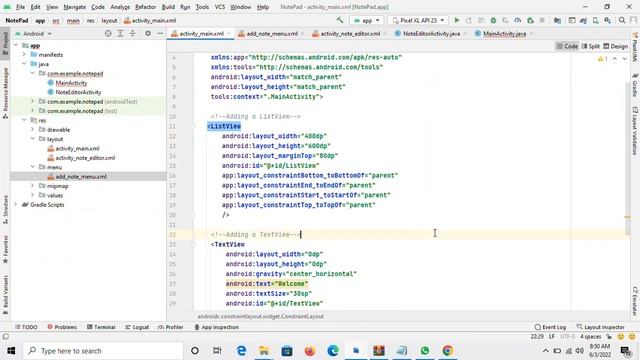Switch to NoteEditorActivity.java tab
640x360 pixels.
[x=431, y=34]
